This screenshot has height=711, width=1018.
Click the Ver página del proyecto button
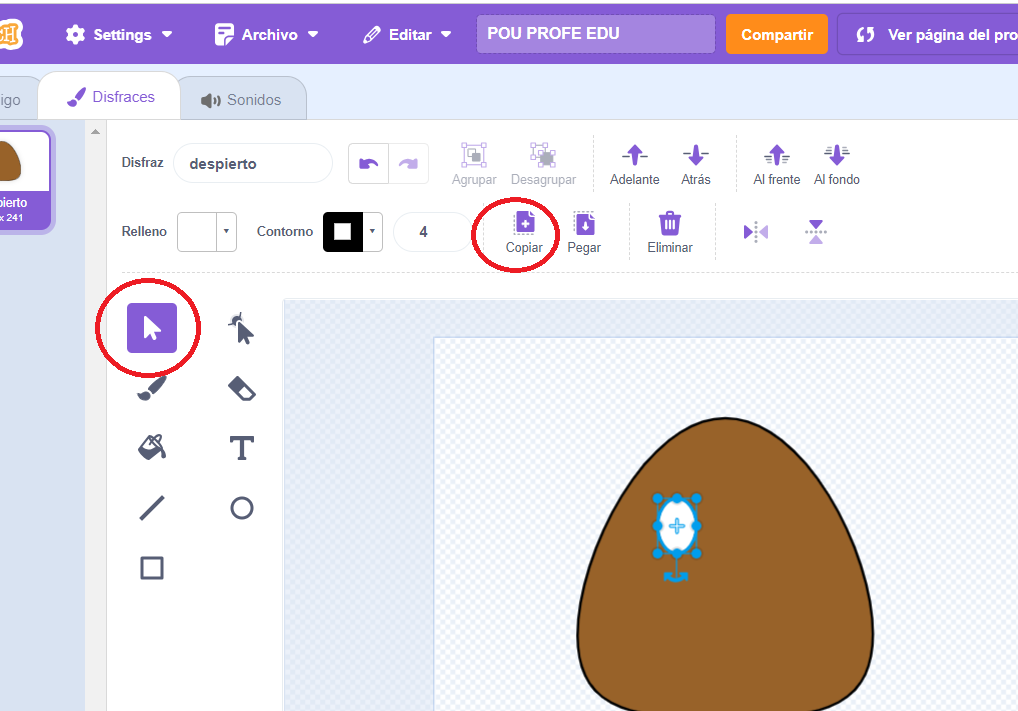coord(930,34)
